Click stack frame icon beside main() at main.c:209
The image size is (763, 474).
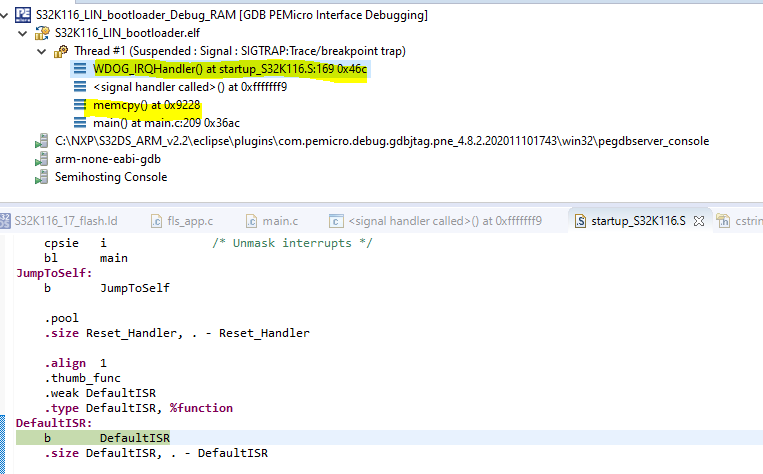click(x=80, y=123)
